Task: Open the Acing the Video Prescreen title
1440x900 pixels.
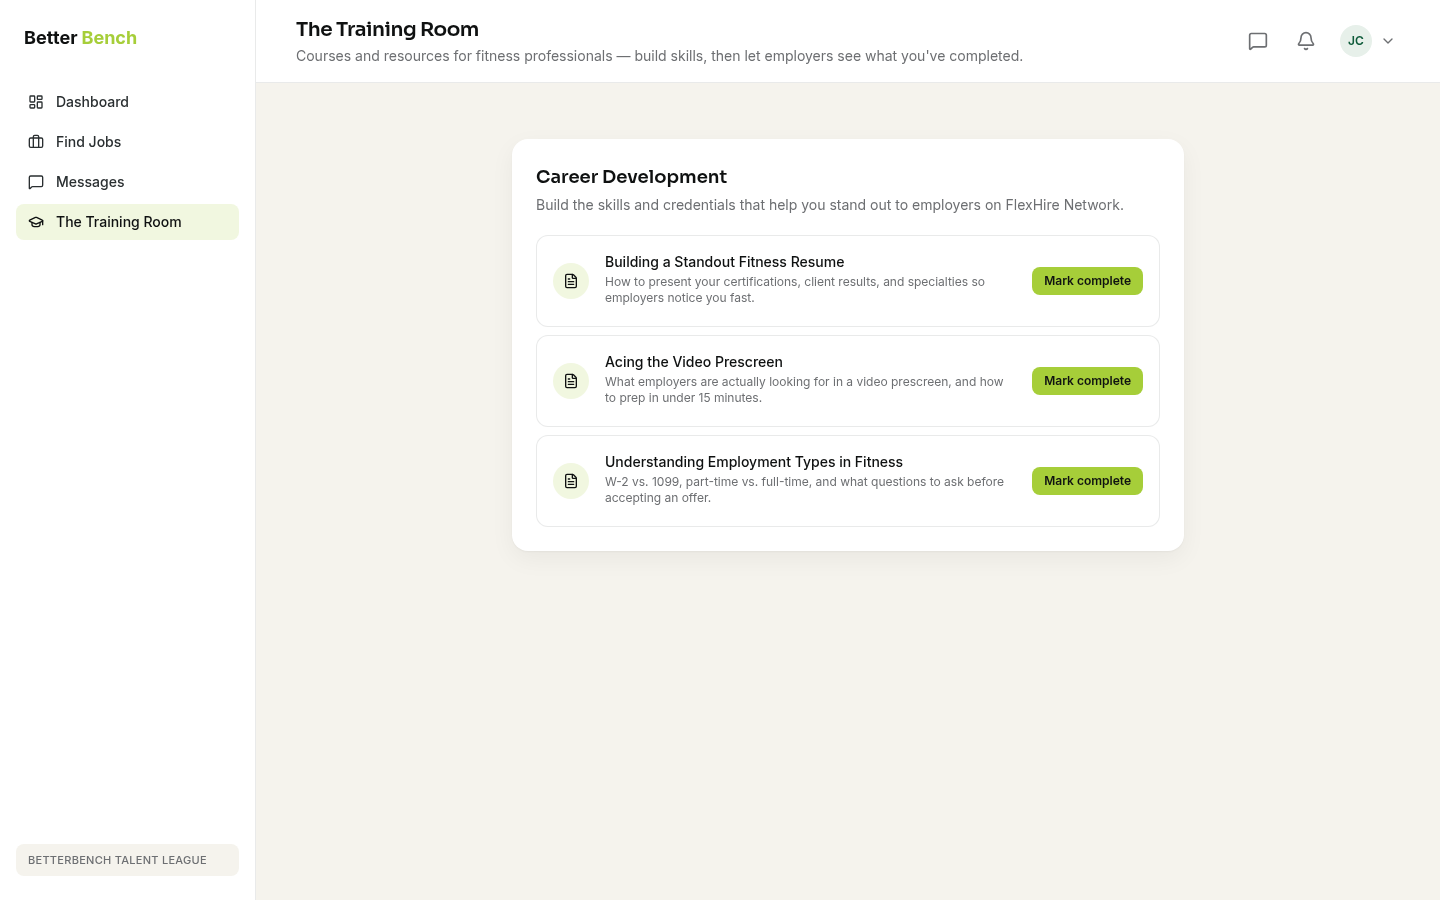Action: [x=694, y=362]
